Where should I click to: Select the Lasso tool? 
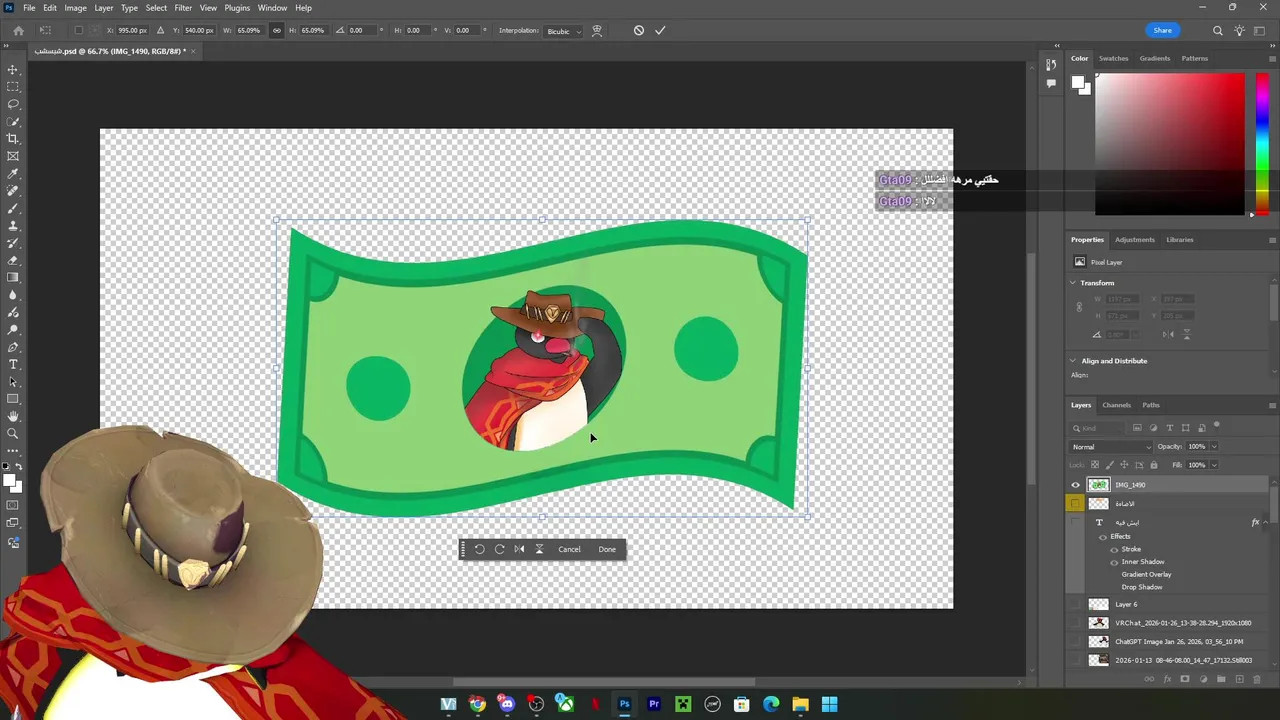13,104
